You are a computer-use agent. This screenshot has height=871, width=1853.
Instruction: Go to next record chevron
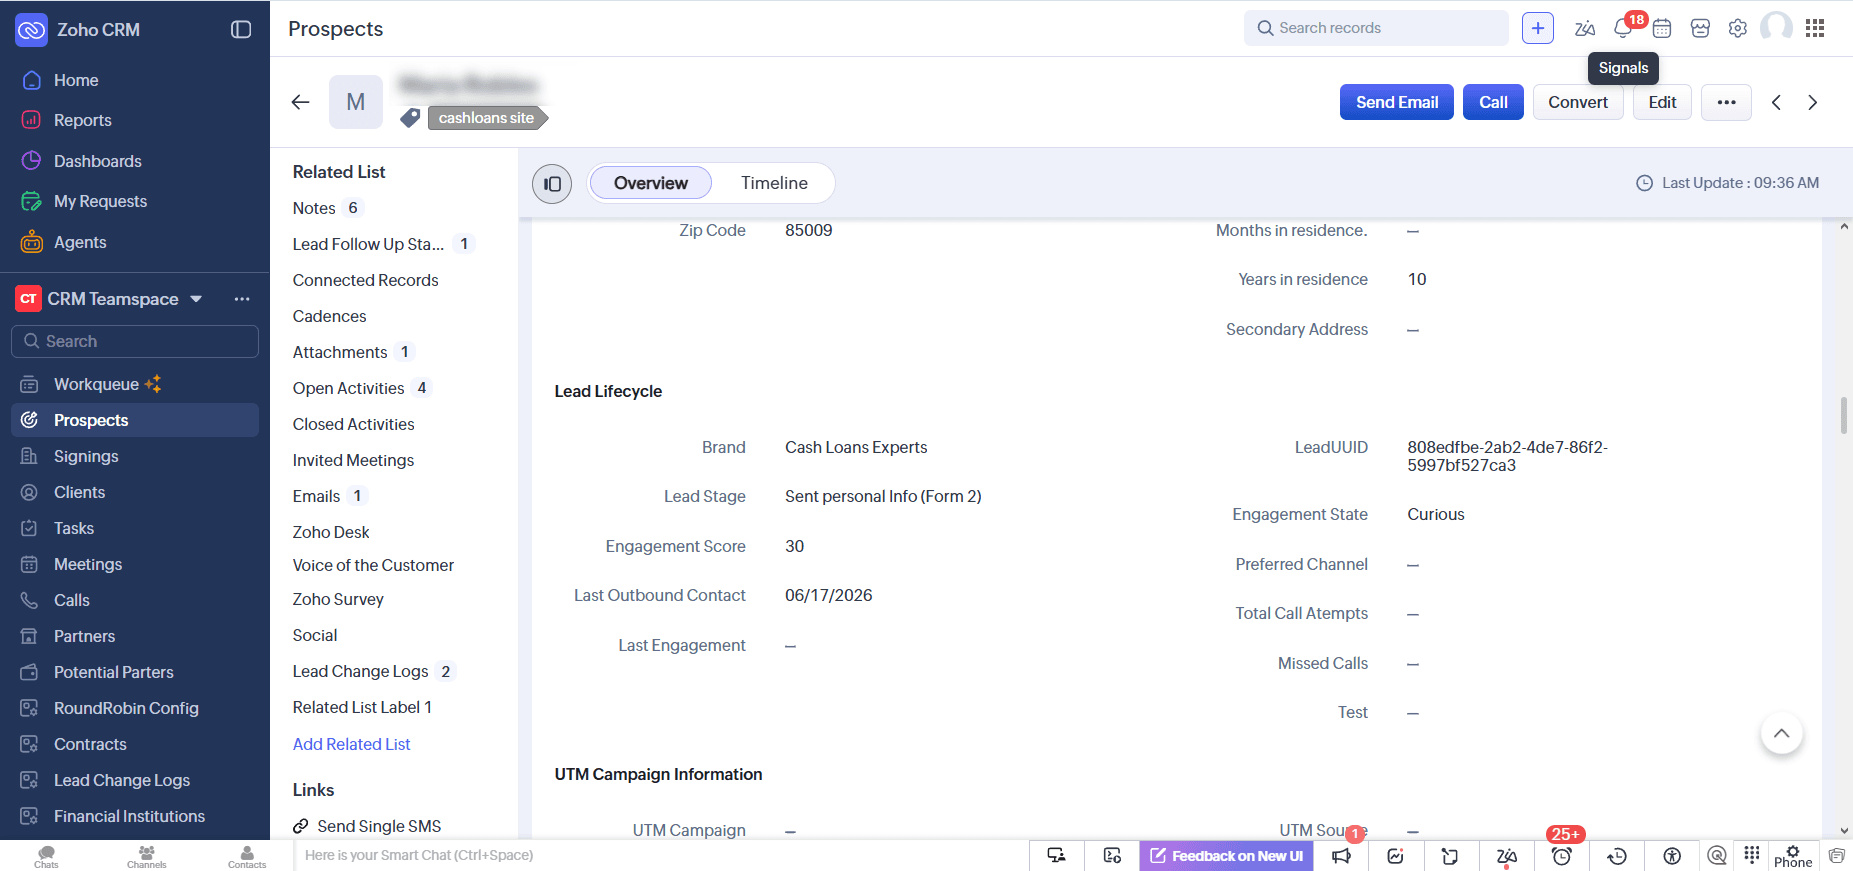click(1813, 102)
